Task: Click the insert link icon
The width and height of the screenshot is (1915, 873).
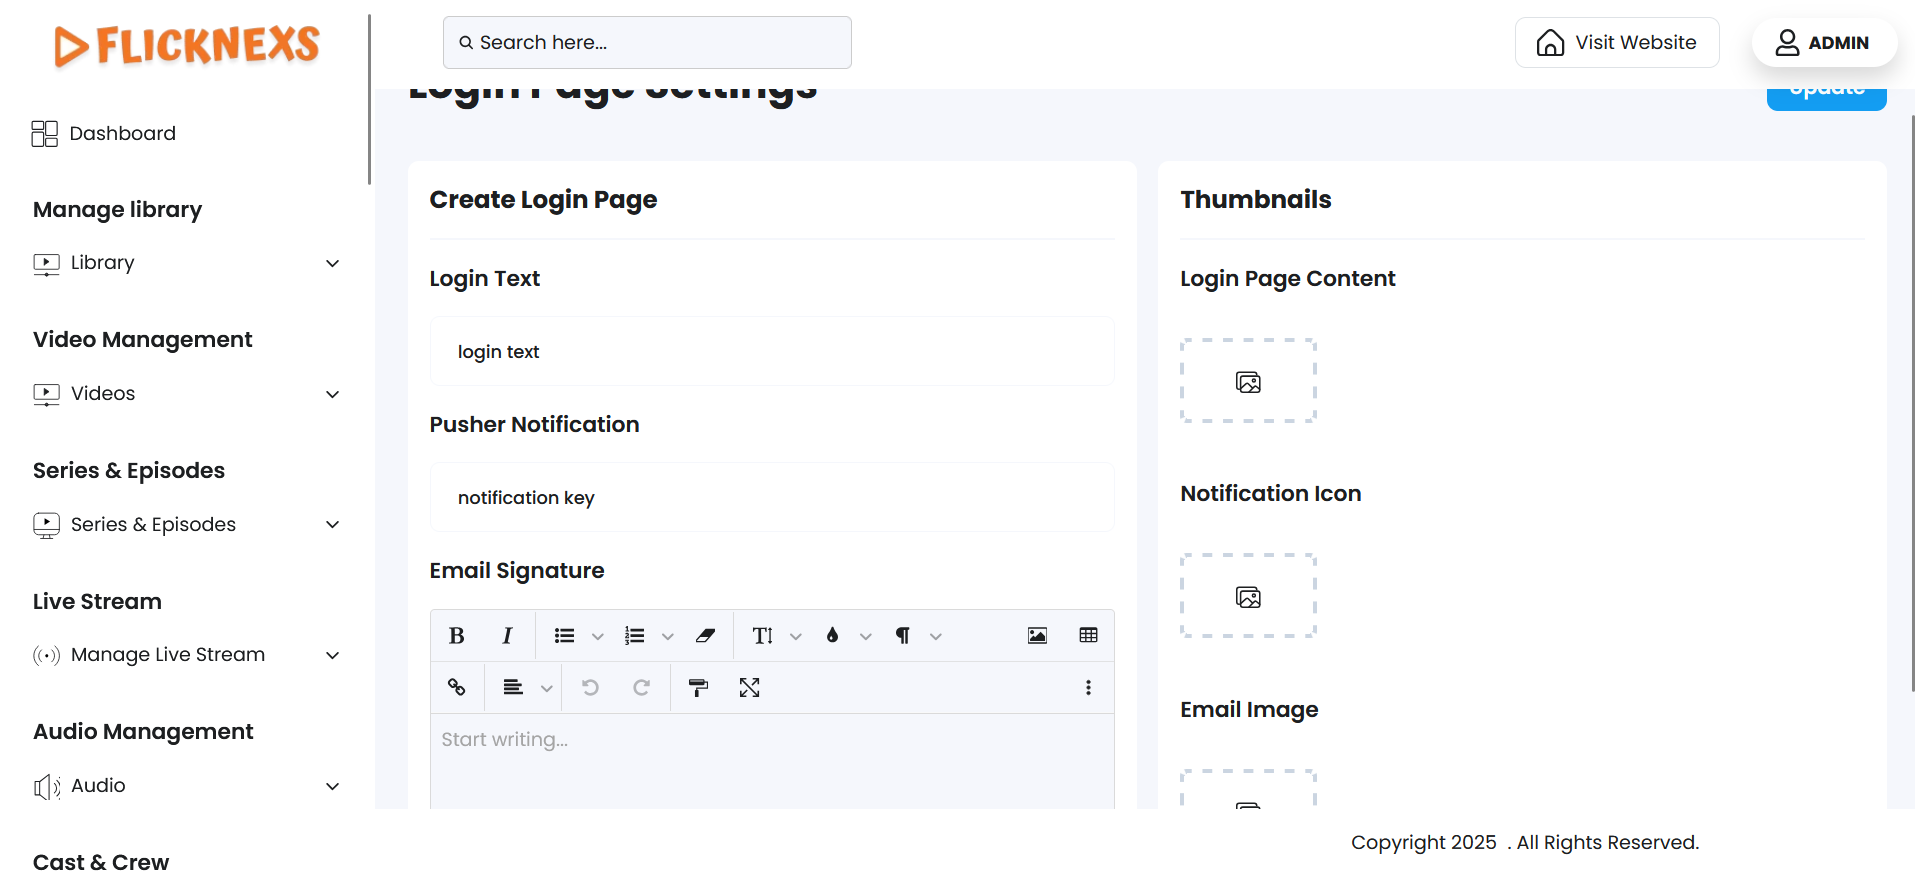Action: click(x=457, y=688)
